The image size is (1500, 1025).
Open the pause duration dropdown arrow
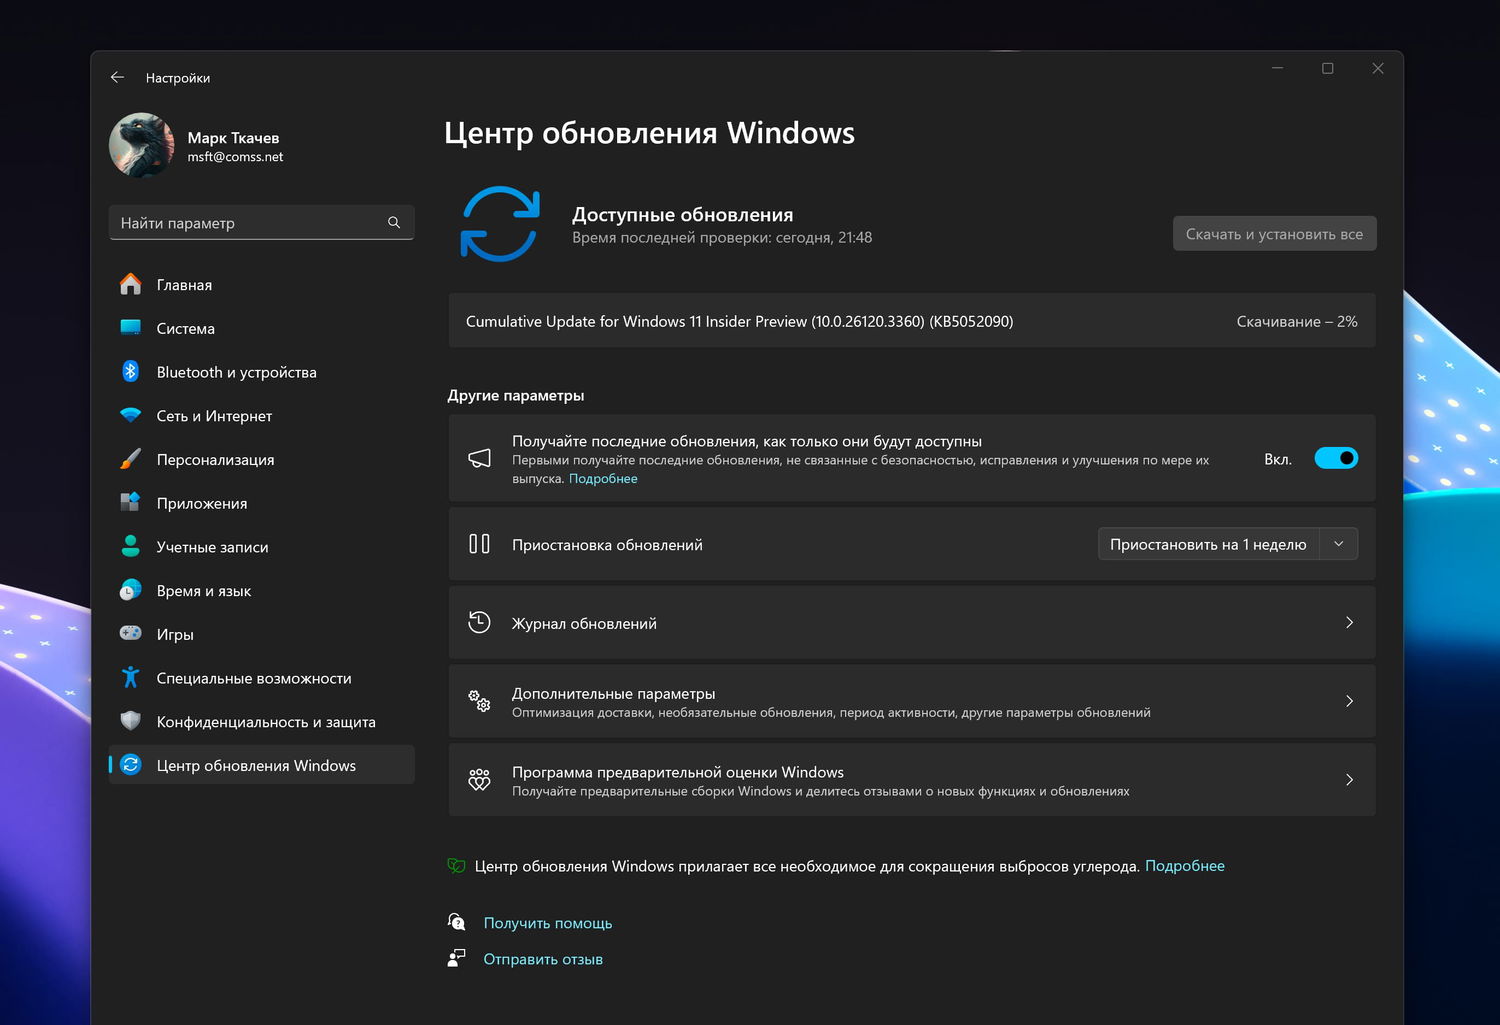[1339, 544]
